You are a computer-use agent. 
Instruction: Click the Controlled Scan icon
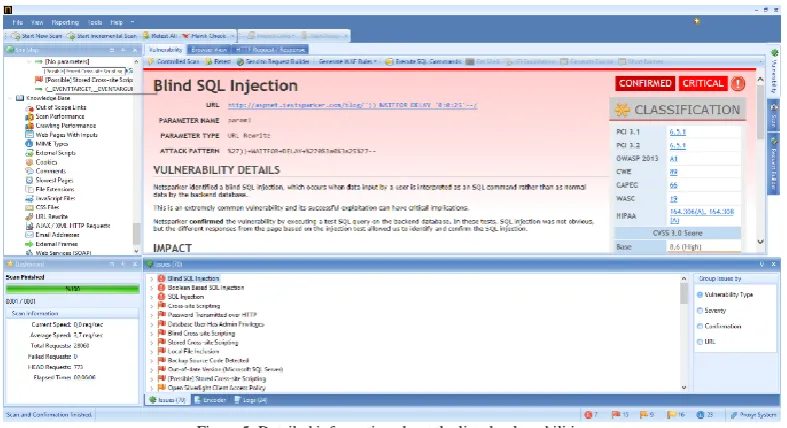click(151, 62)
